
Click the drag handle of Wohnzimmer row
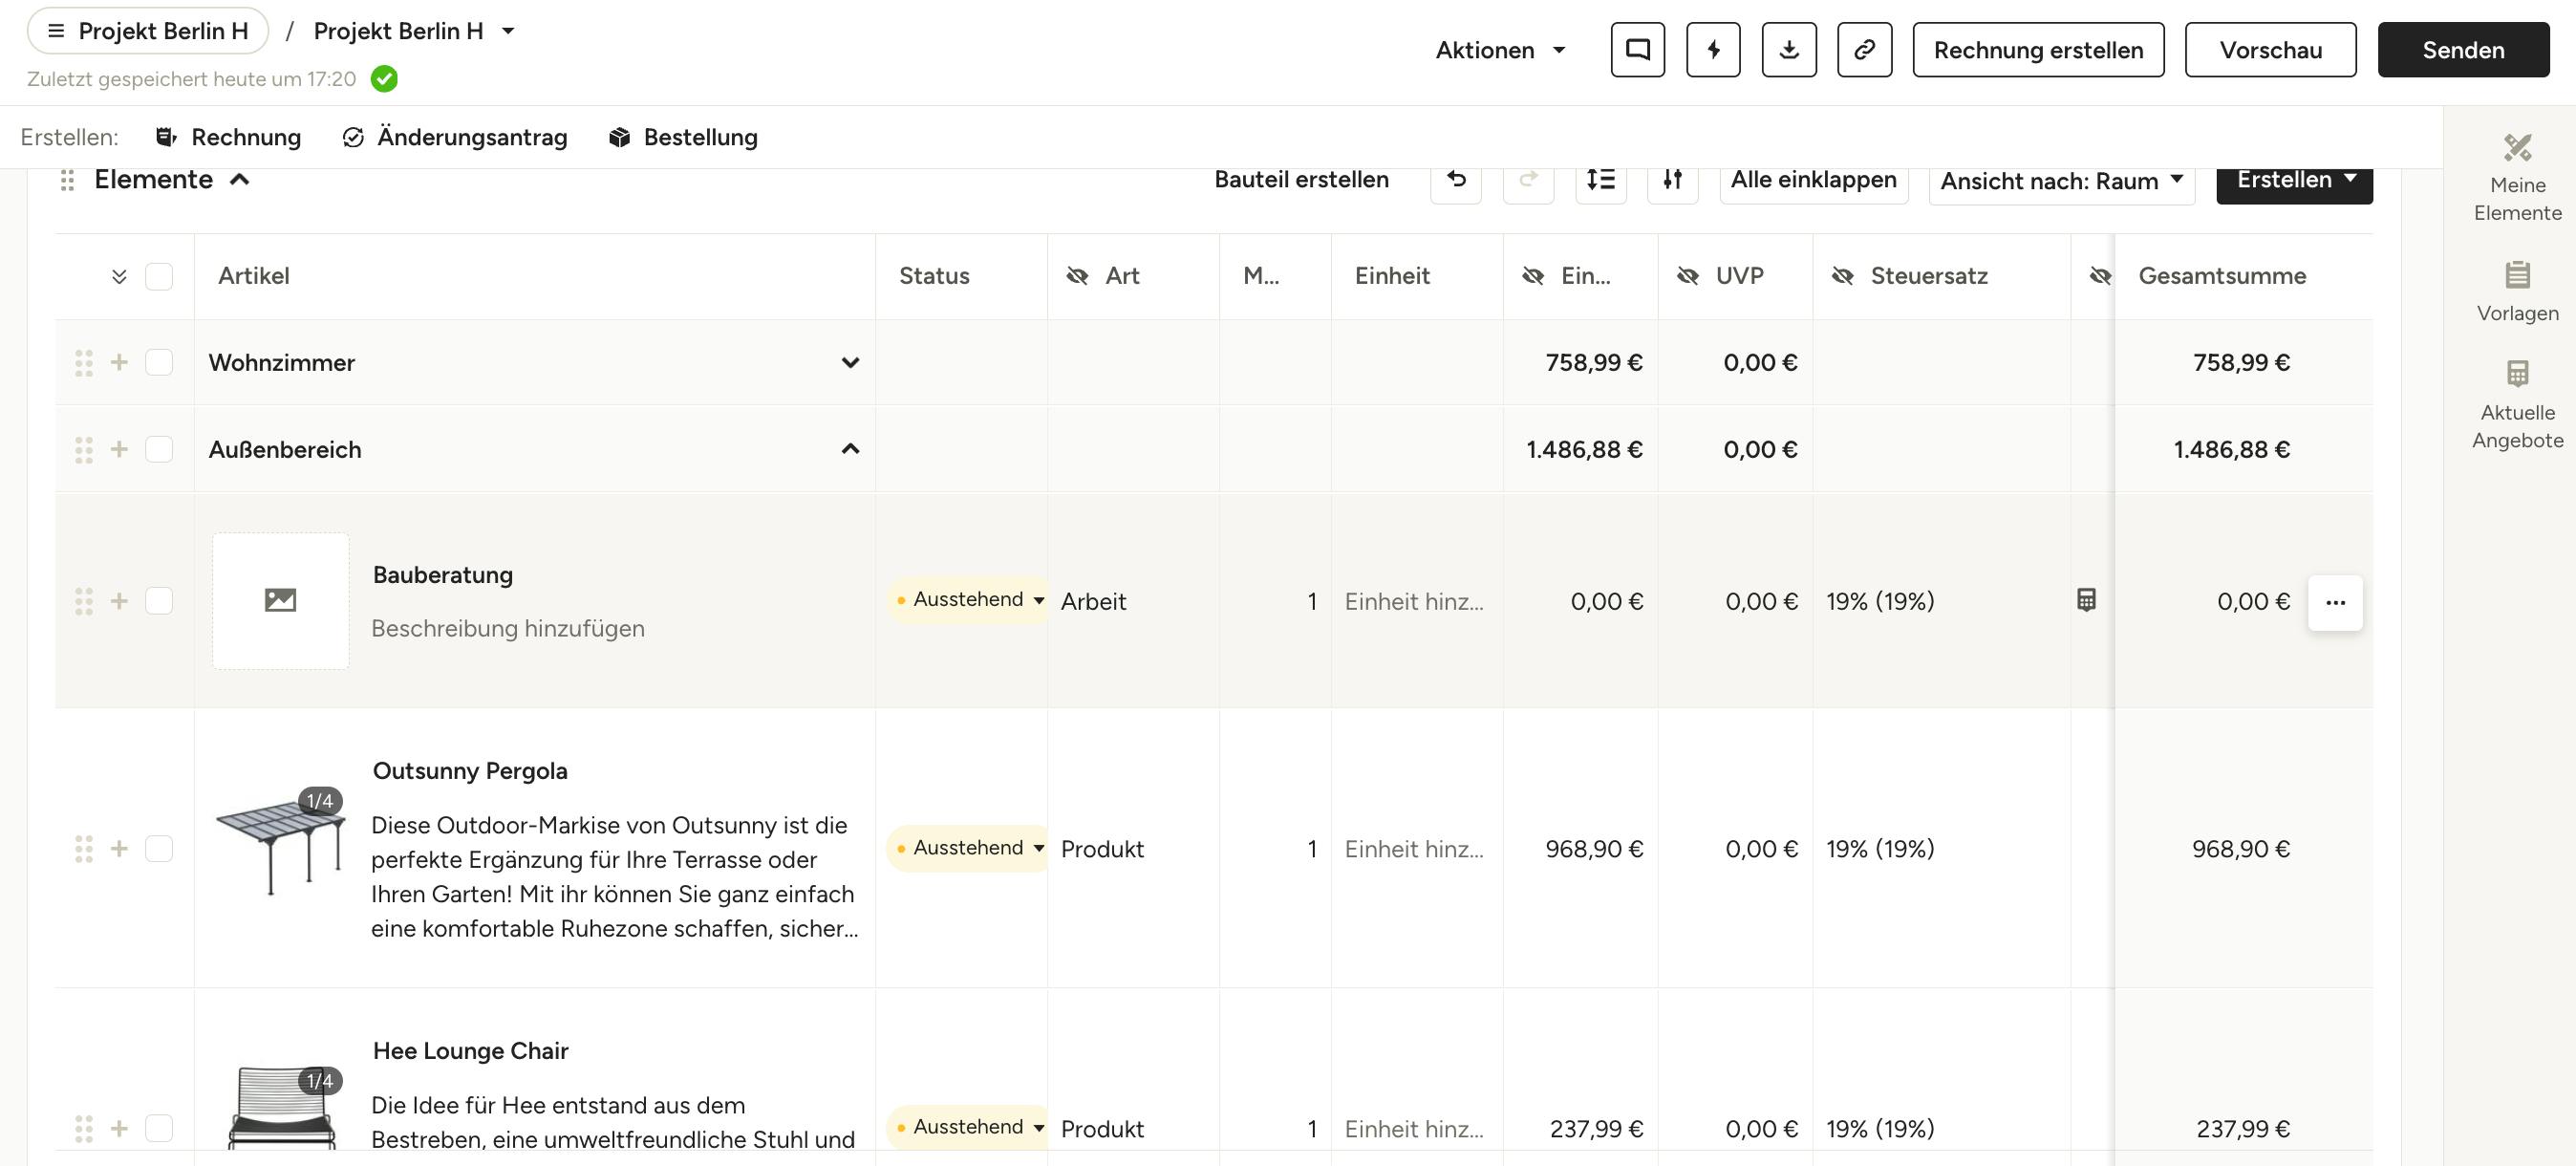pos(84,363)
